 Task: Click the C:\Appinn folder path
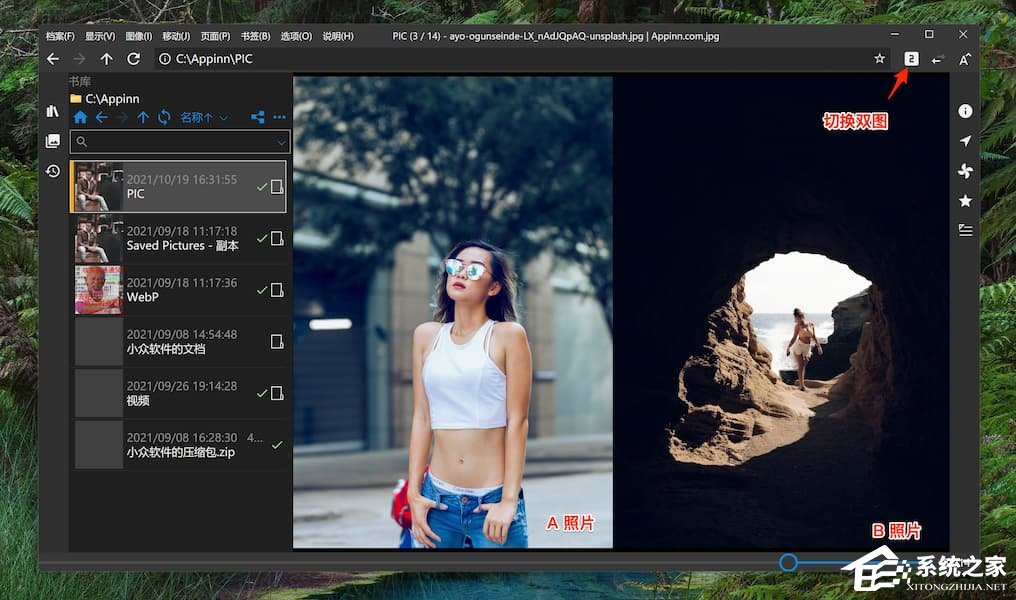(x=112, y=98)
